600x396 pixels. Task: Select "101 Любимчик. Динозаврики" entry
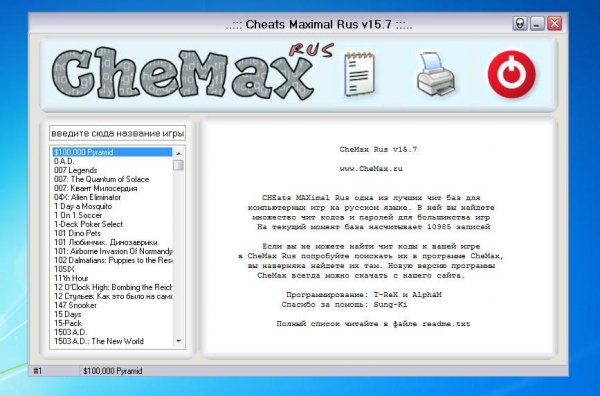point(112,242)
